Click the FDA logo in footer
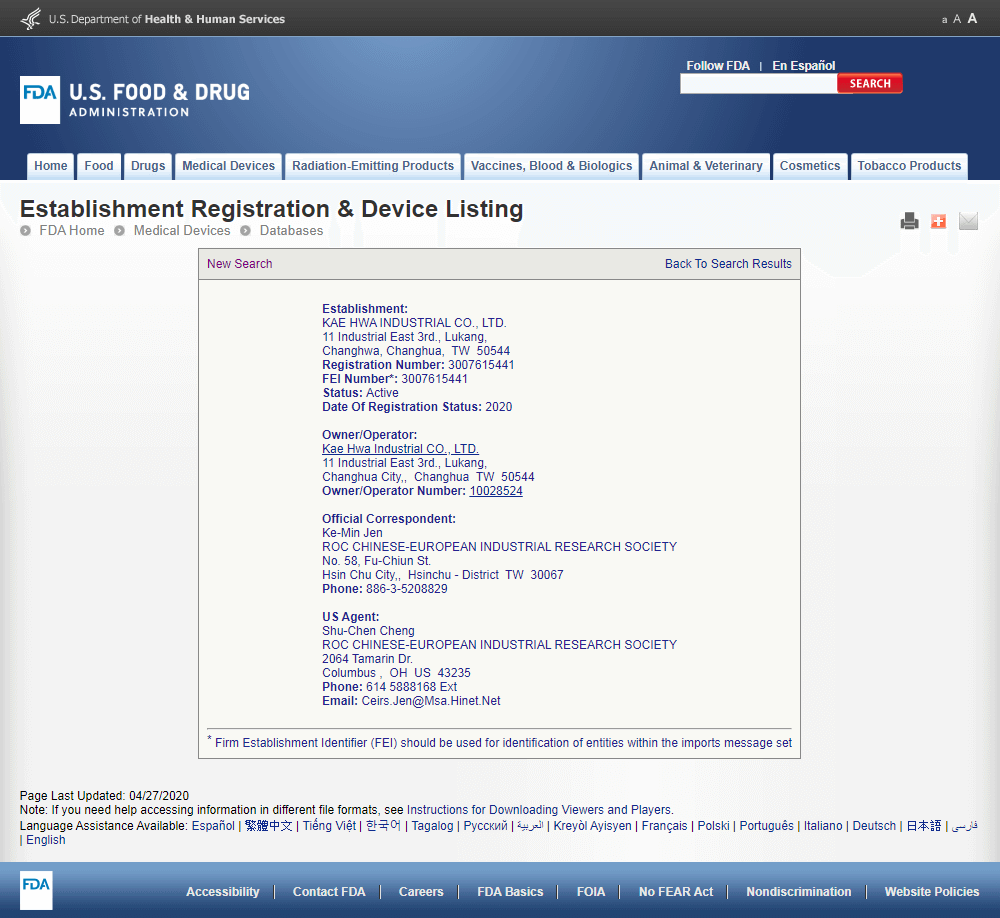The image size is (1000, 918). (36, 890)
